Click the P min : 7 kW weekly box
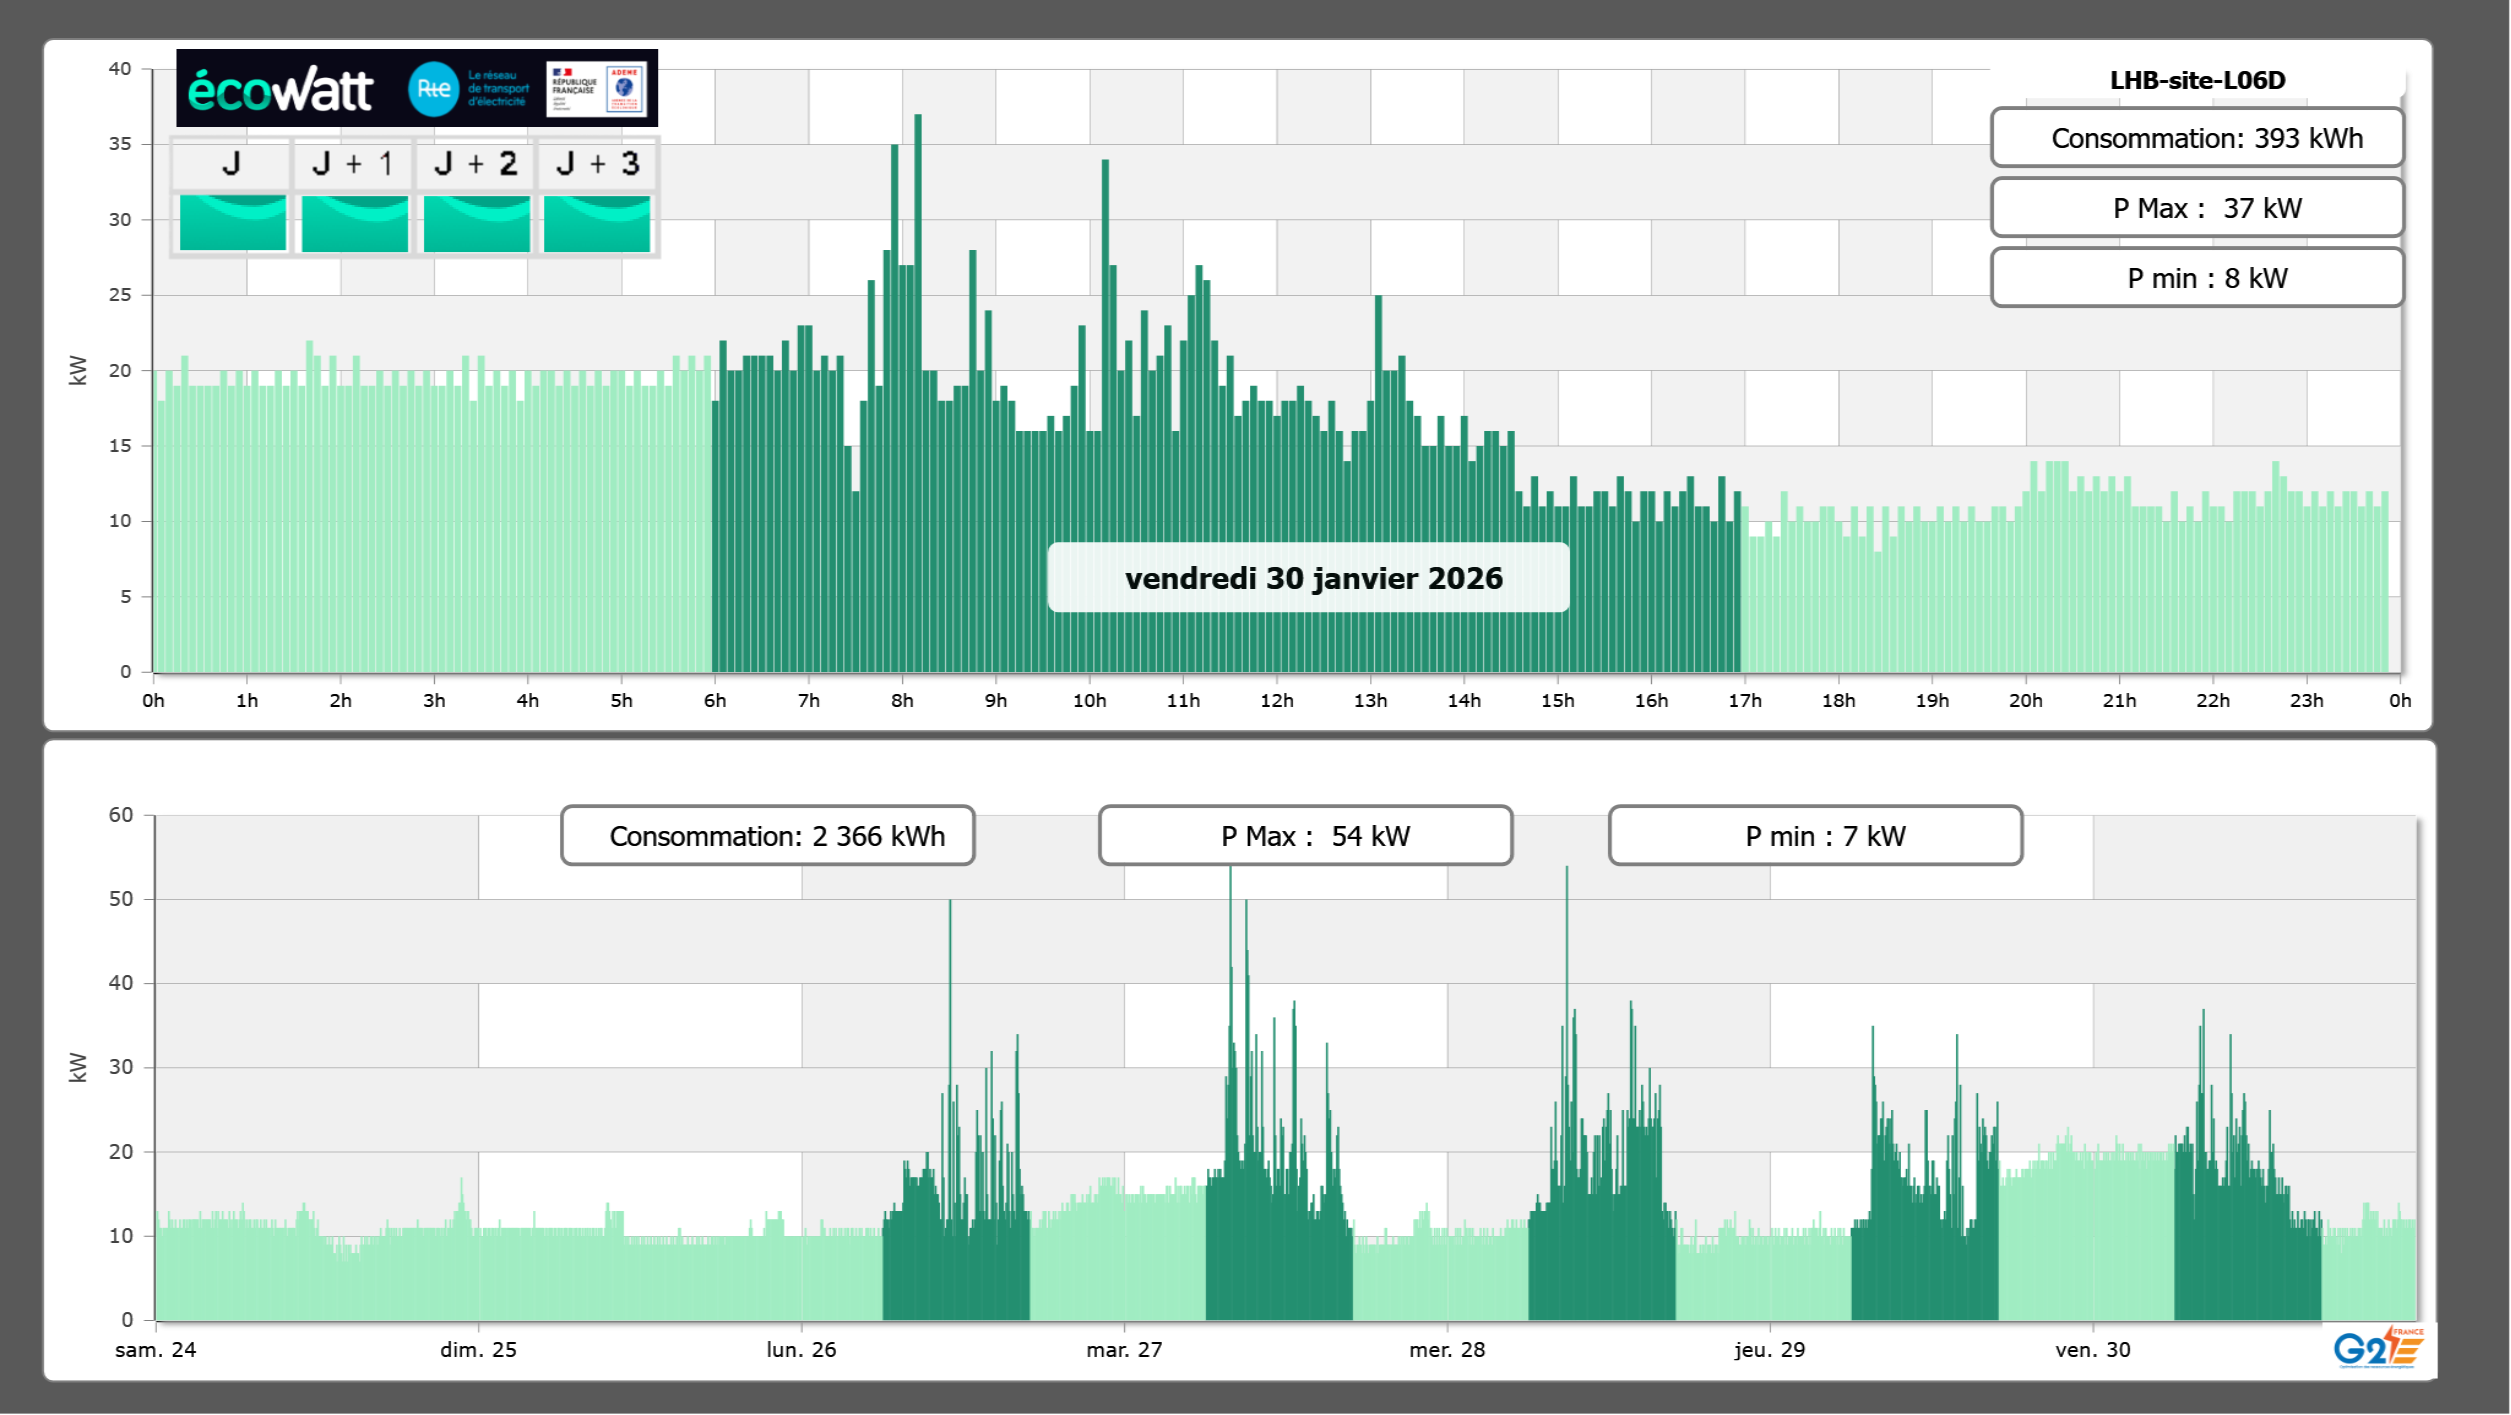This screenshot has width=2511, height=1415. (x=1815, y=836)
